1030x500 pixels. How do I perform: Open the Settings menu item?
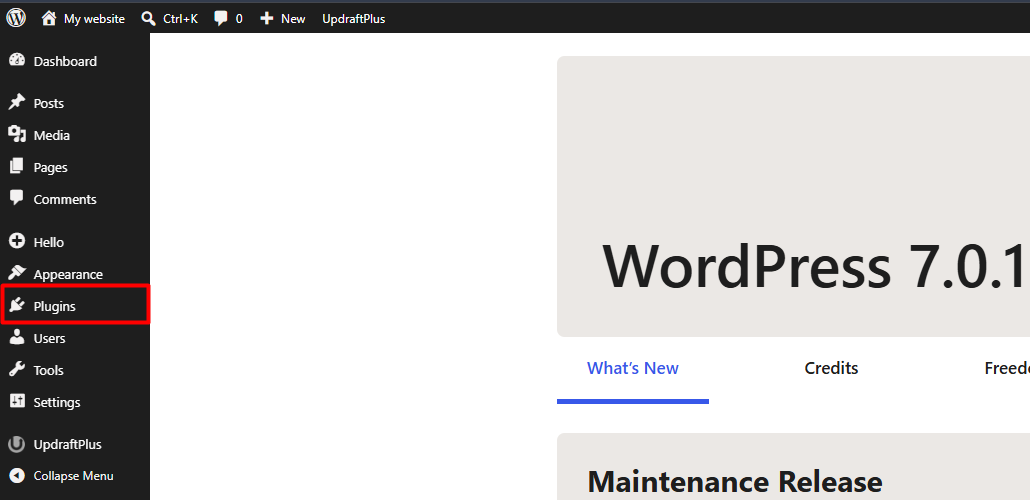[x=75, y=402]
